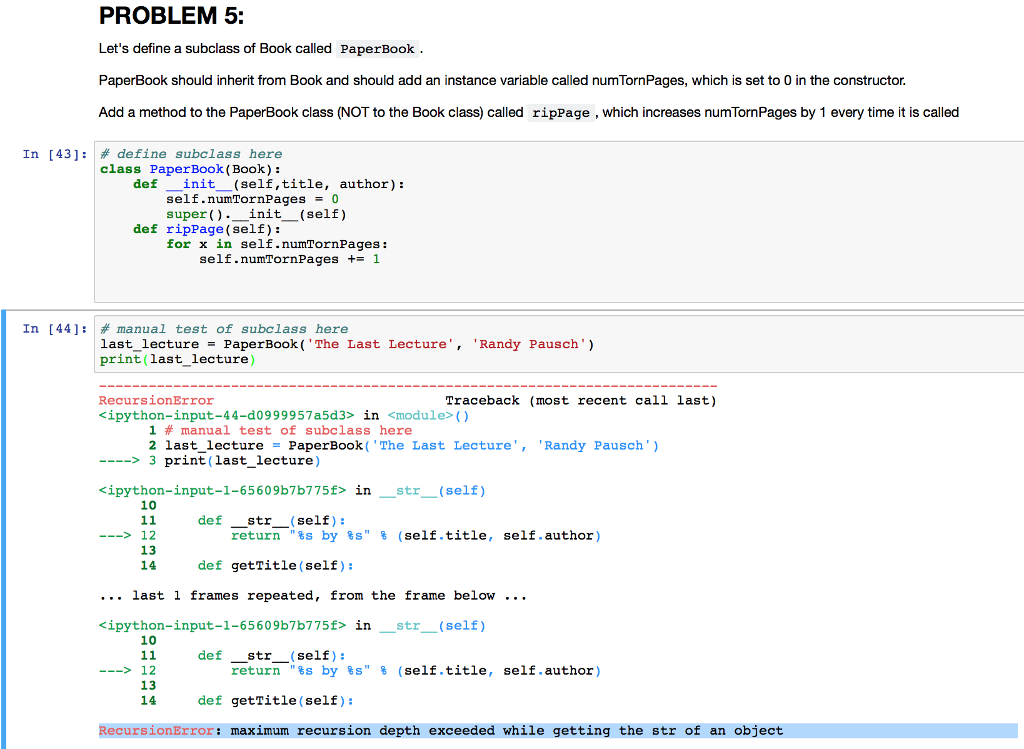Click the __init__ method definition
Screen dimensions: 1024x749
tap(200, 184)
